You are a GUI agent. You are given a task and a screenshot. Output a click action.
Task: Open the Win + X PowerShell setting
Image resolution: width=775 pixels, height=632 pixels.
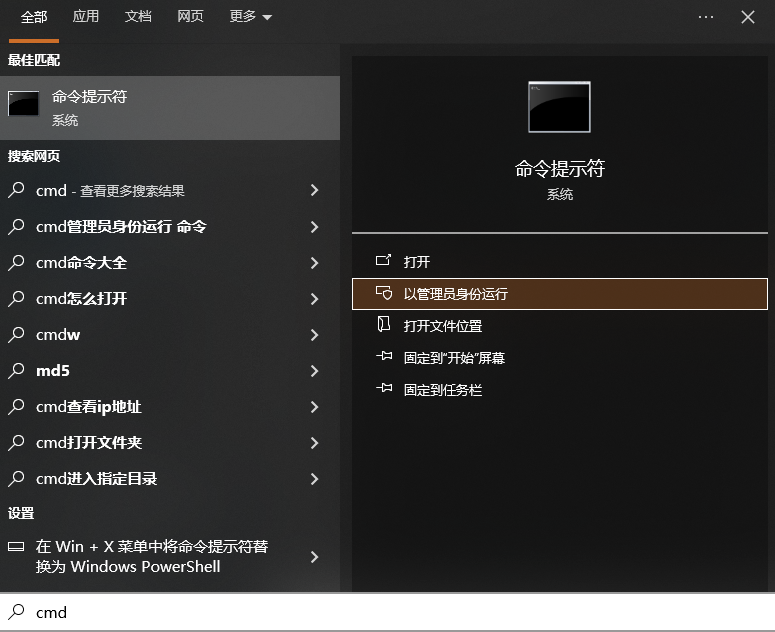click(170, 557)
